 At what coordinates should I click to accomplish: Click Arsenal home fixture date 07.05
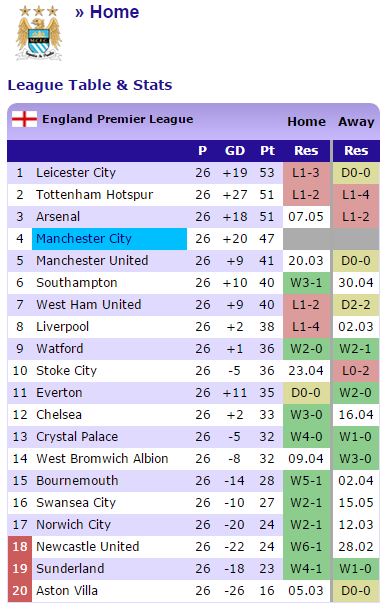pyautogui.click(x=306, y=217)
